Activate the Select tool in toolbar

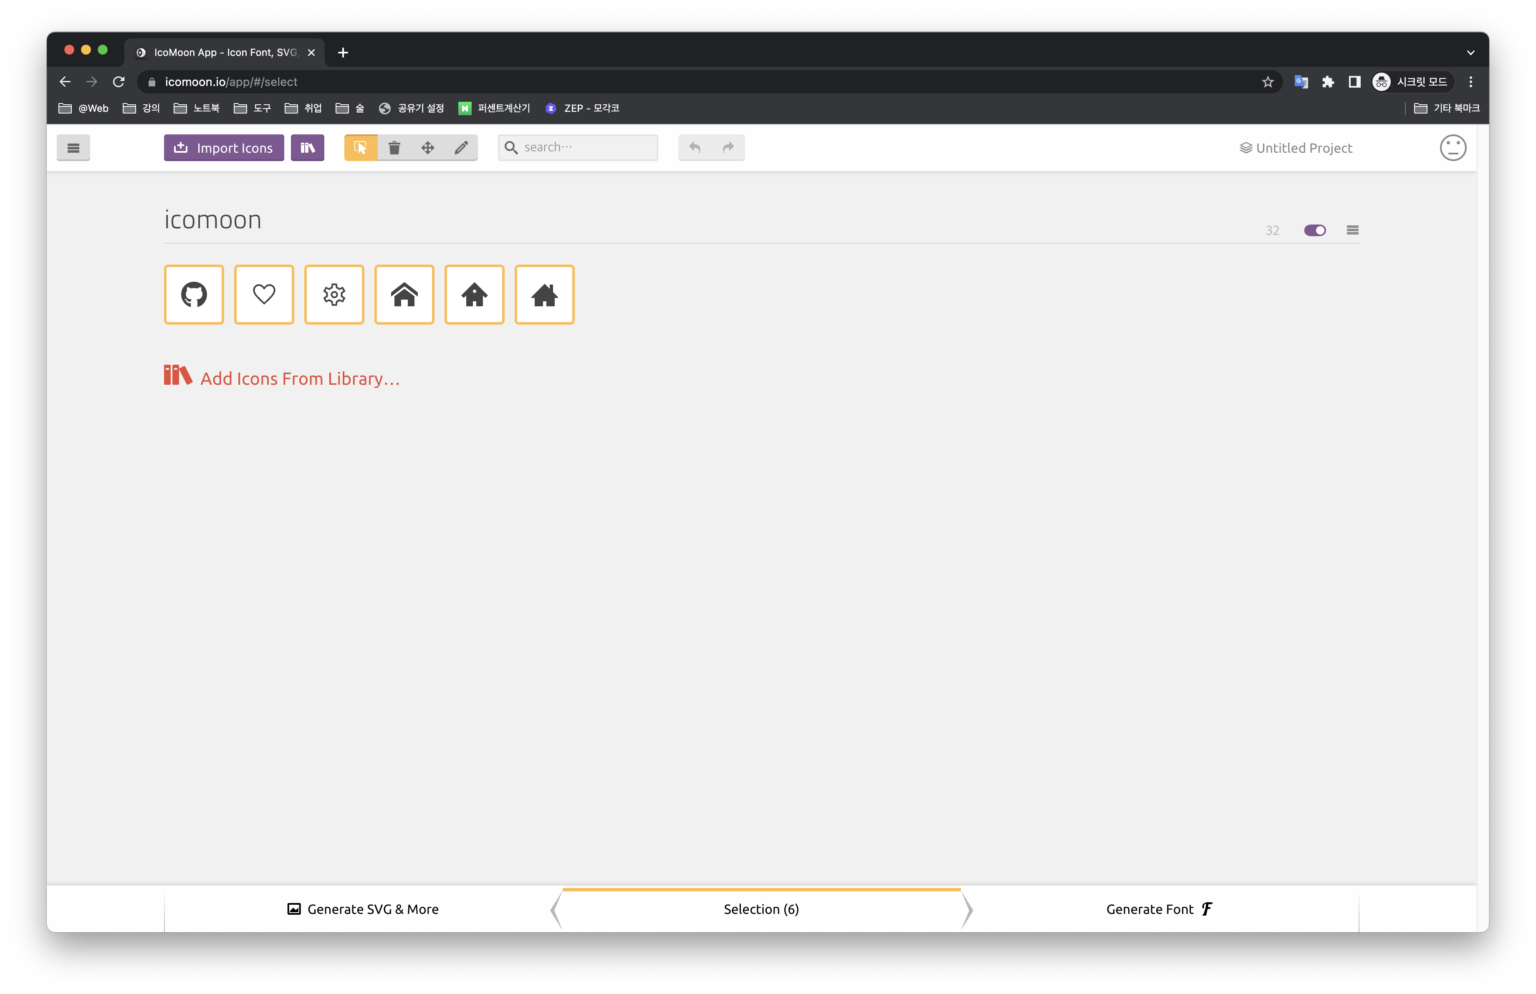click(x=361, y=148)
